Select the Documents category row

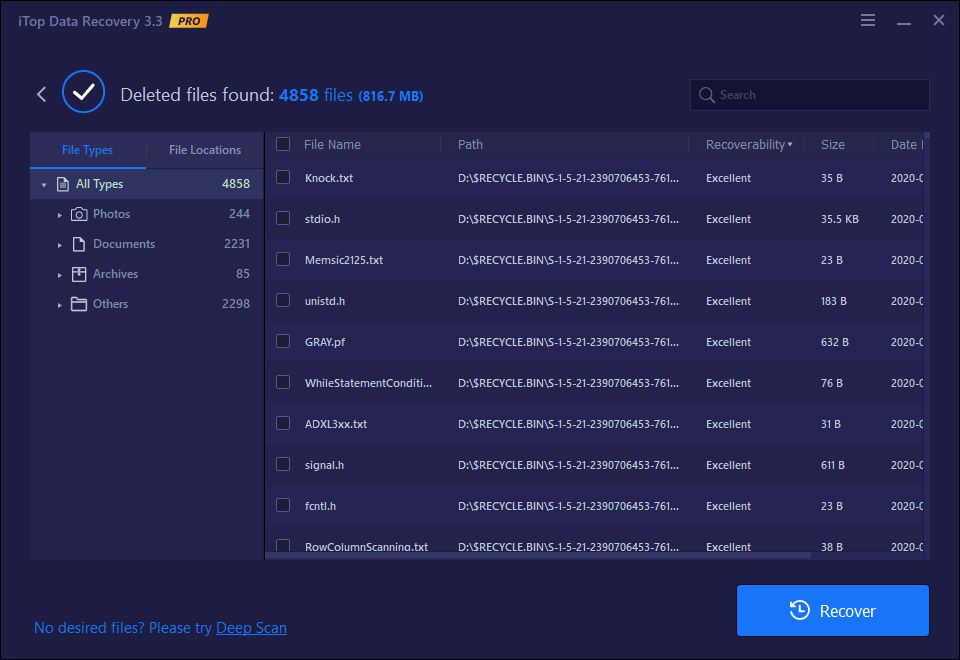pos(147,244)
